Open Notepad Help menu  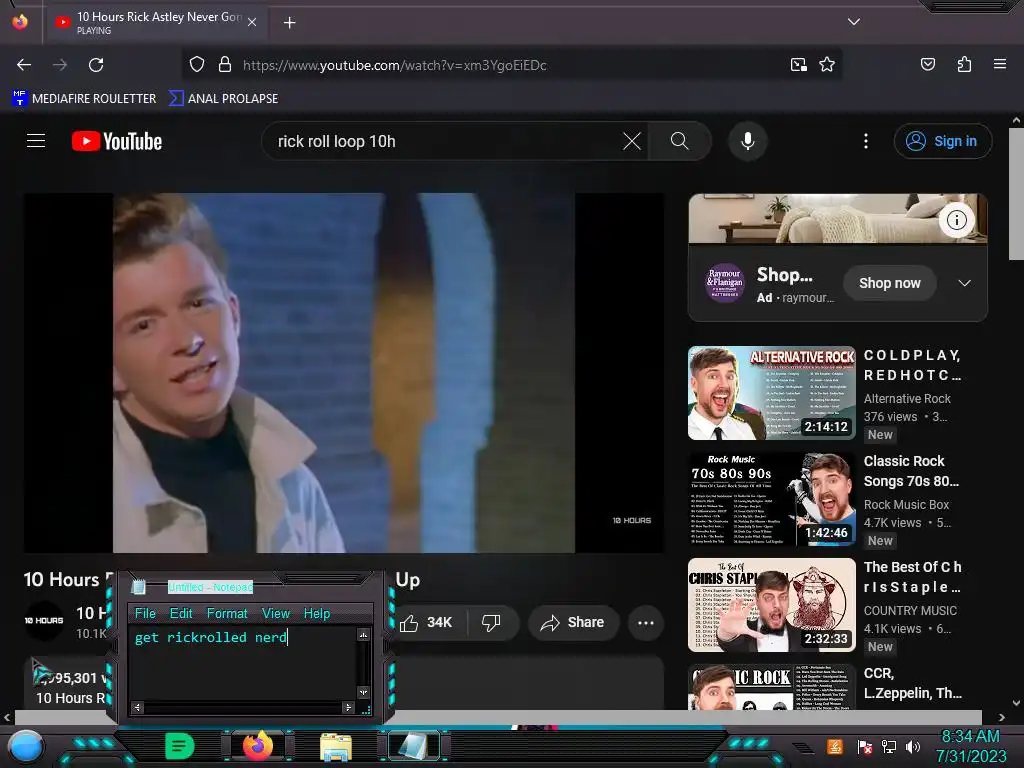coord(317,613)
